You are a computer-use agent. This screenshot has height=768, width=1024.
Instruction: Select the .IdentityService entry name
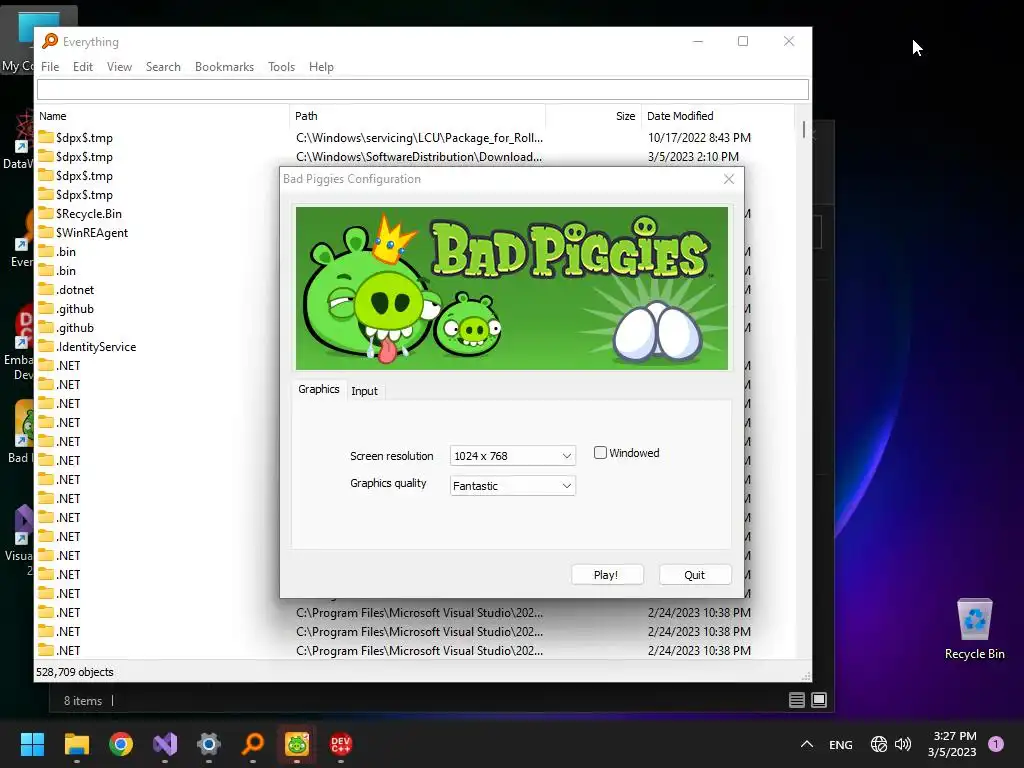(96, 347)
